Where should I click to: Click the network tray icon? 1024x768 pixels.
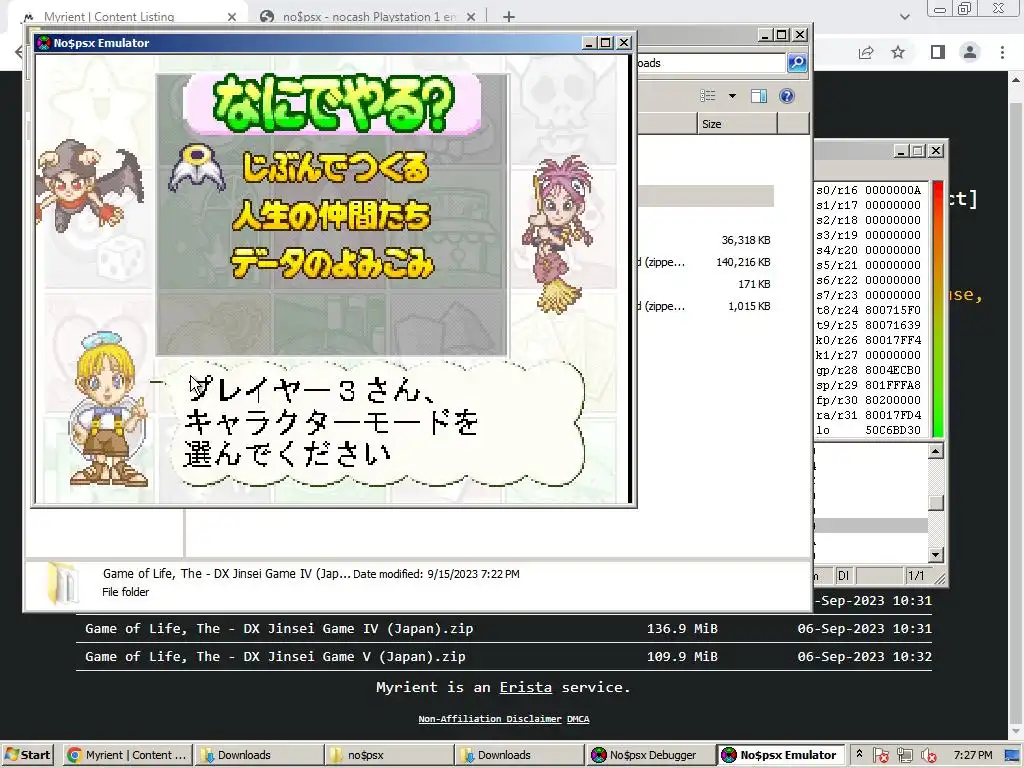(x=904, y=756)
